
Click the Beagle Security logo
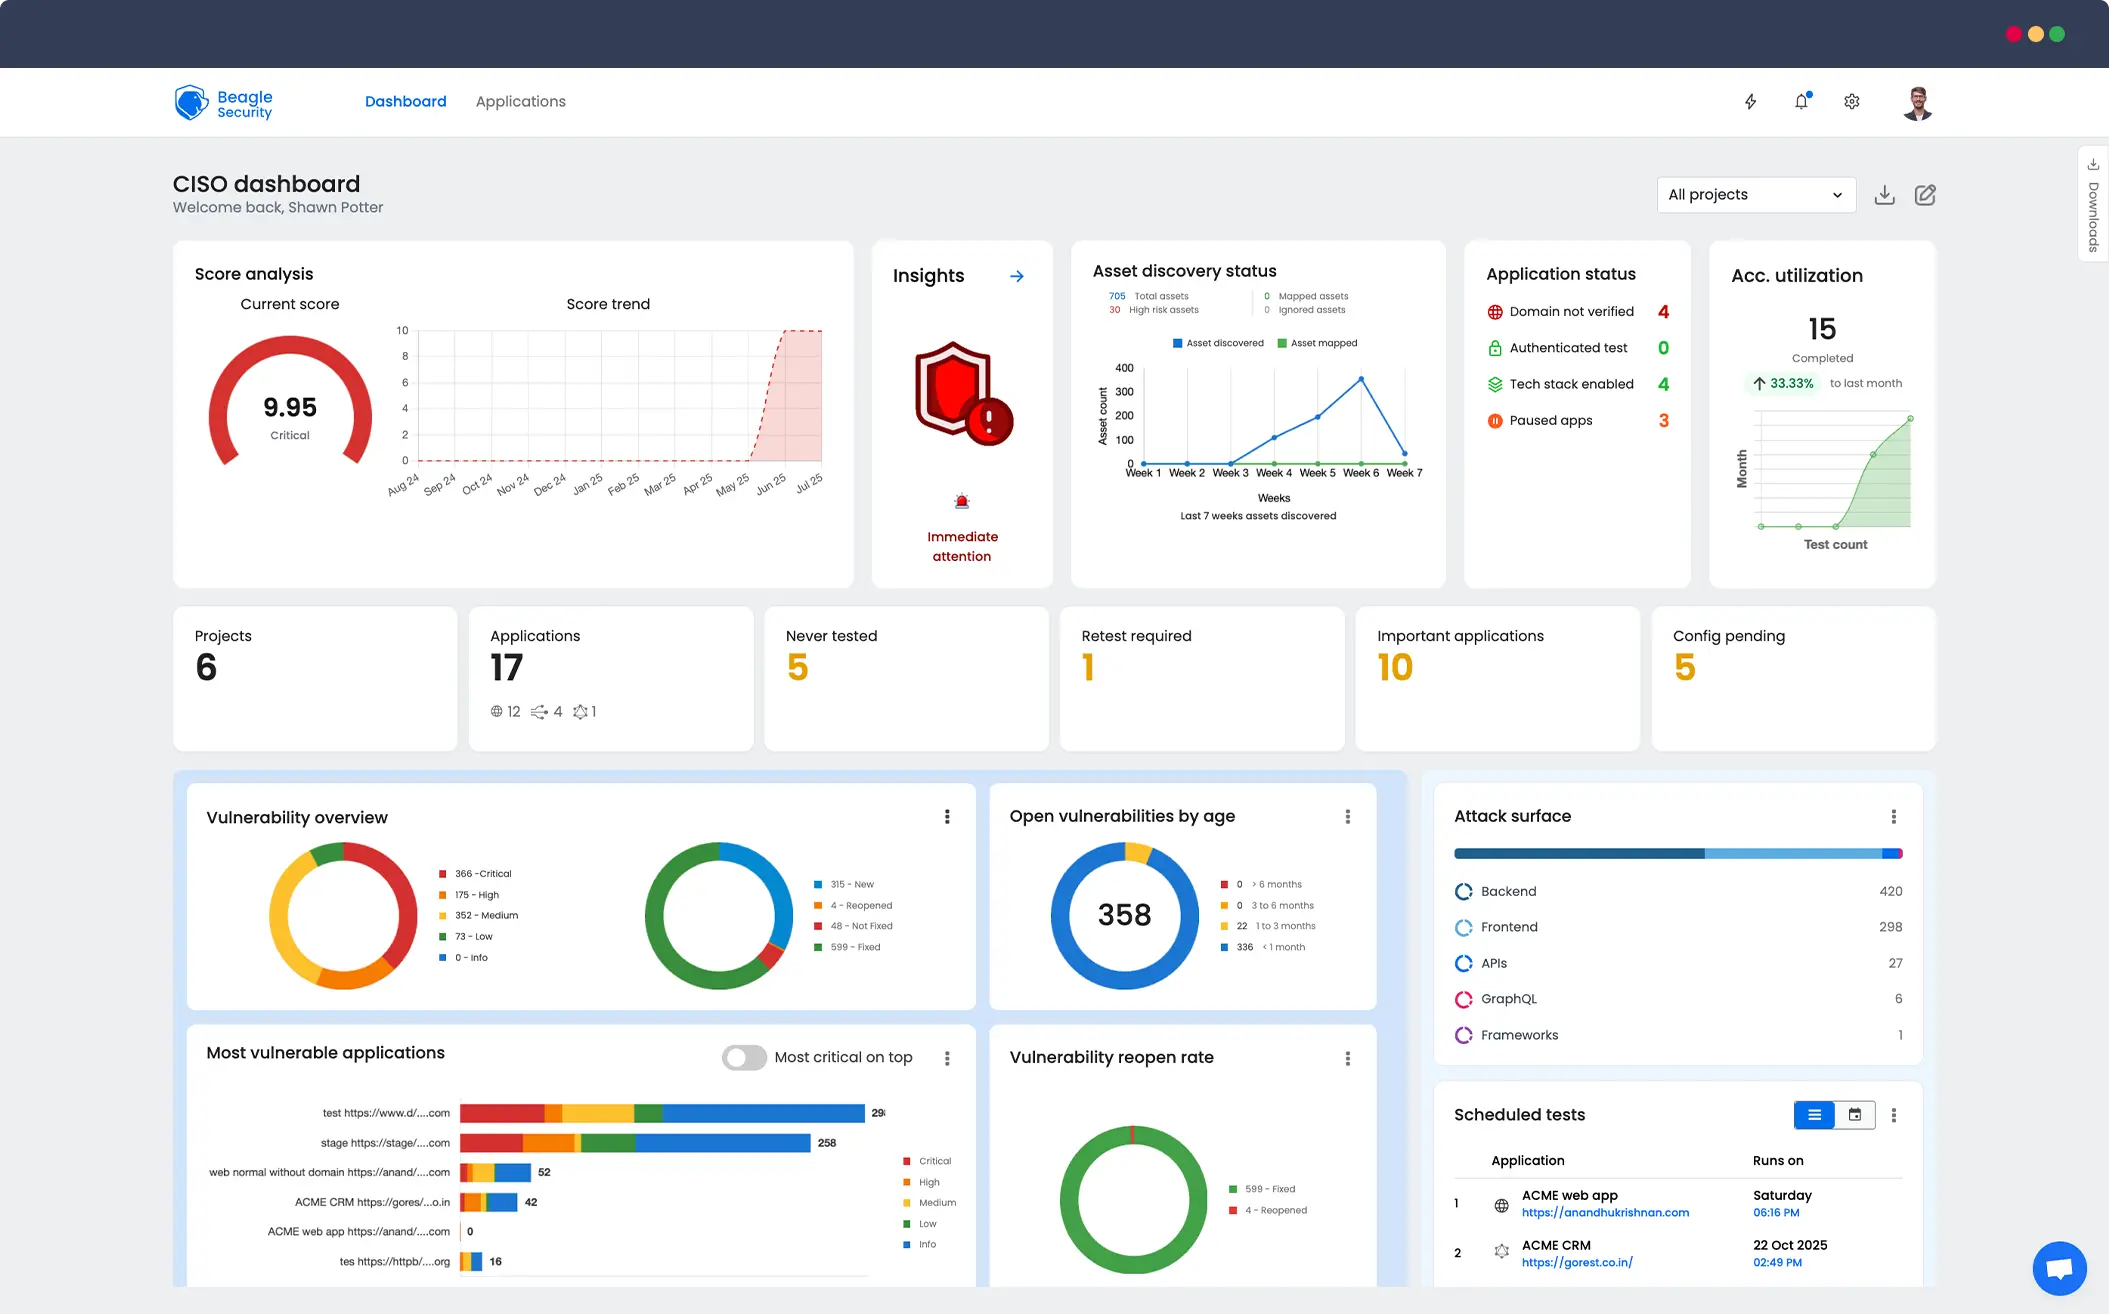coord(223,103)
